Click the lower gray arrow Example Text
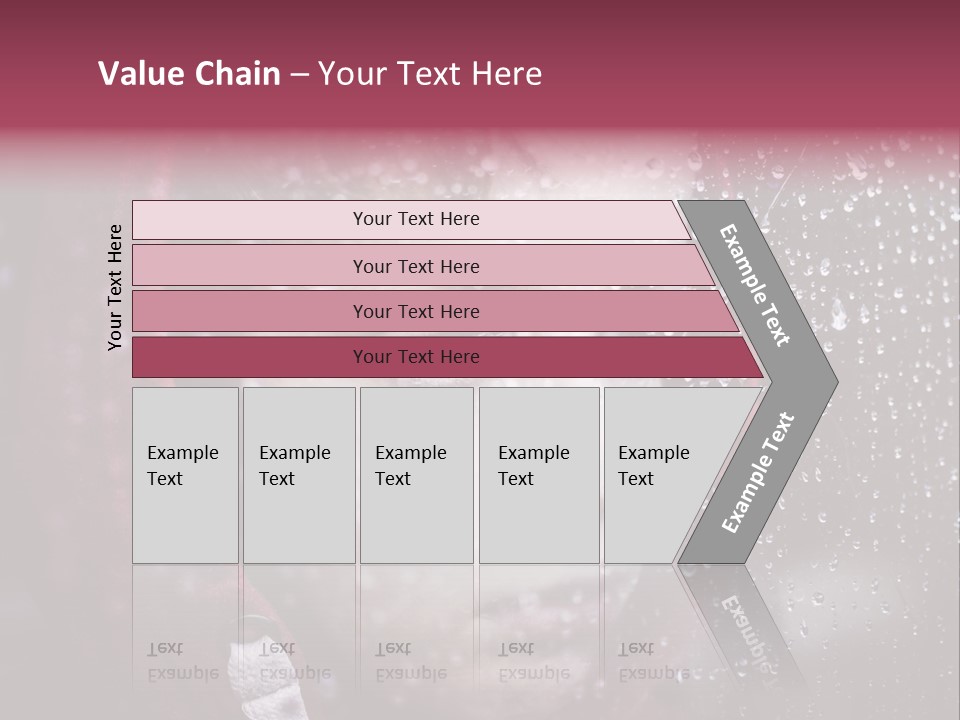The width and height of the screenshot is (960, 720). pyautogui.click(x=758, y=472)
